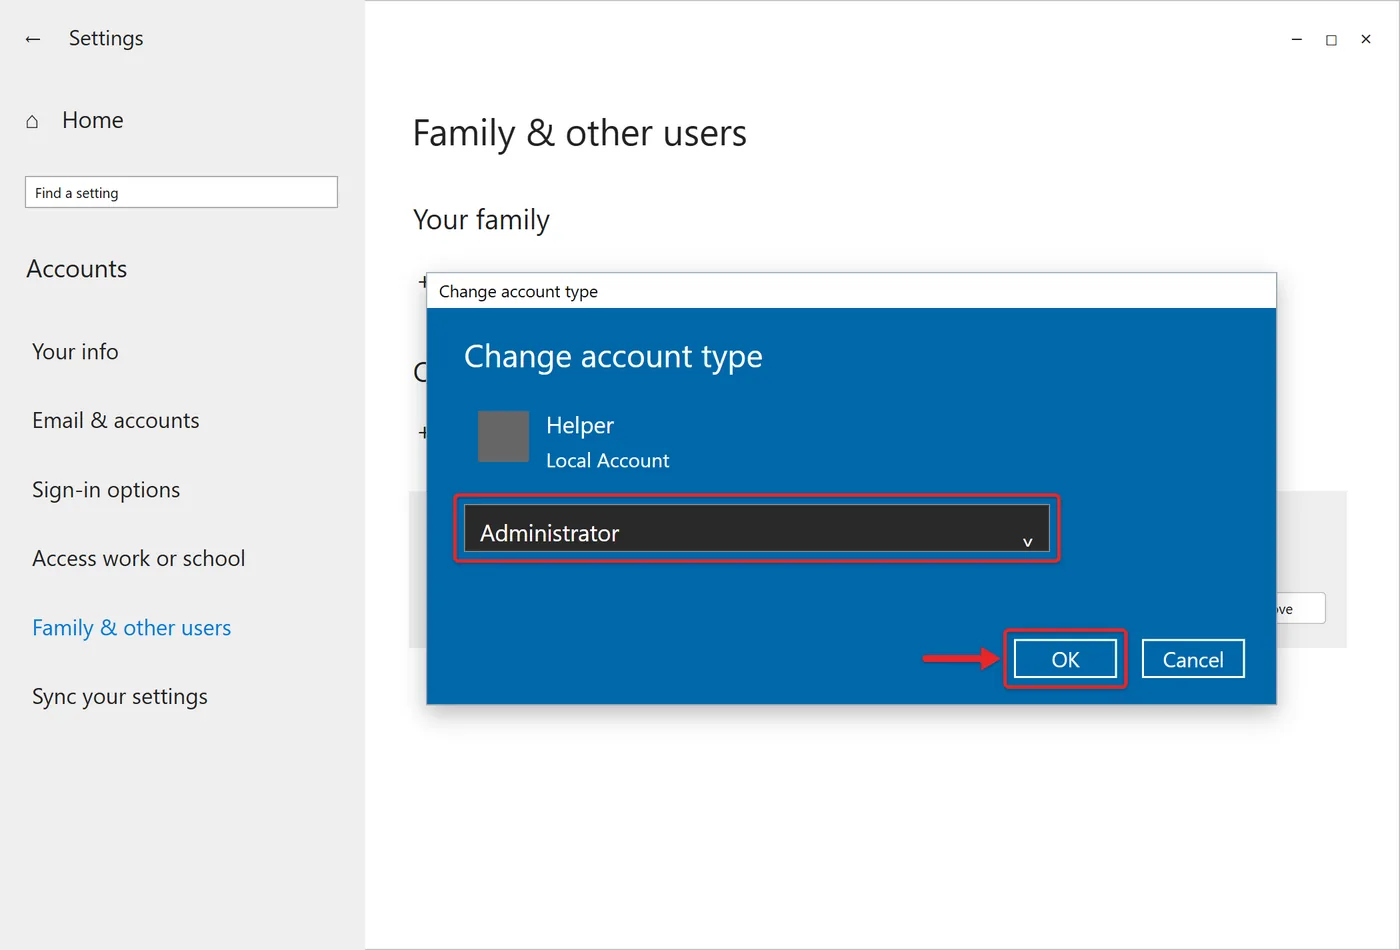Click the dropdown chevron arrow
Screen dimensions: 1400x950
coord(1027,542)
